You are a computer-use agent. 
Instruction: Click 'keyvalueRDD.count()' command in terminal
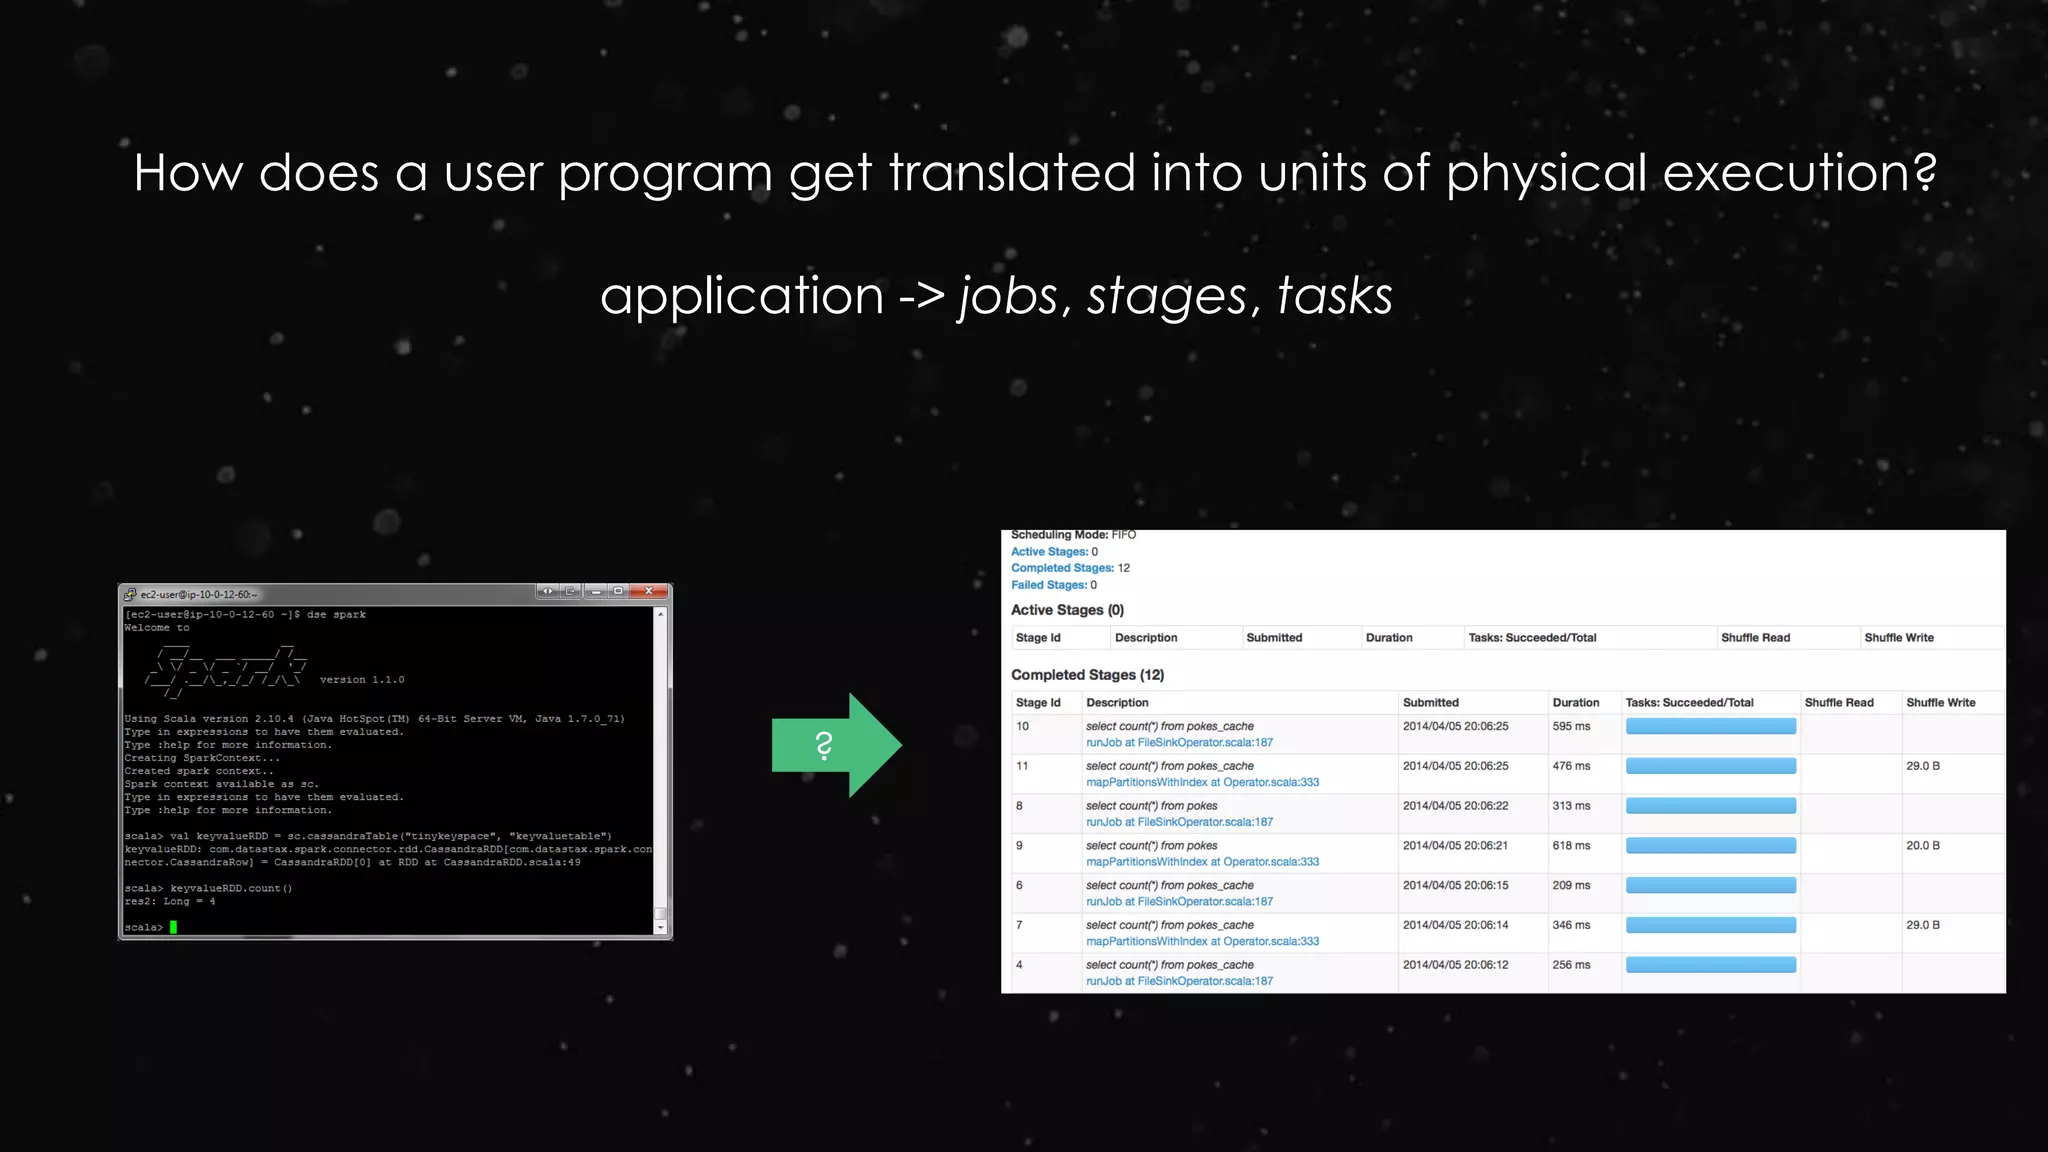[231, 888]
